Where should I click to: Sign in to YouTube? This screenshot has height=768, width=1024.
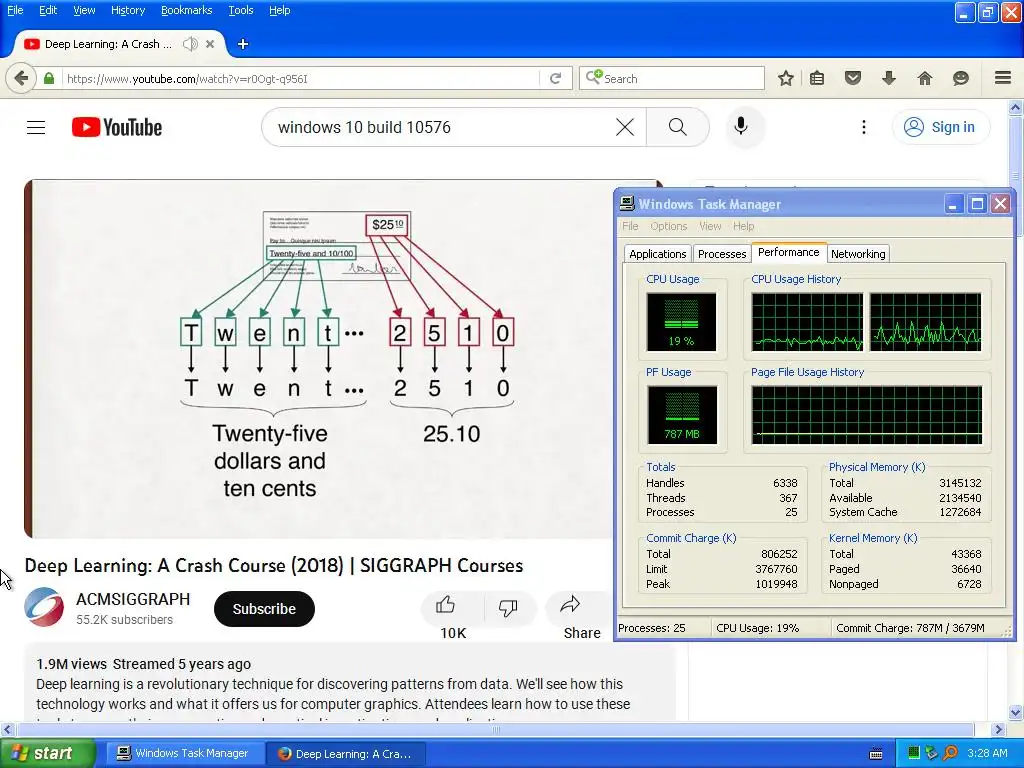click(940, 127)
